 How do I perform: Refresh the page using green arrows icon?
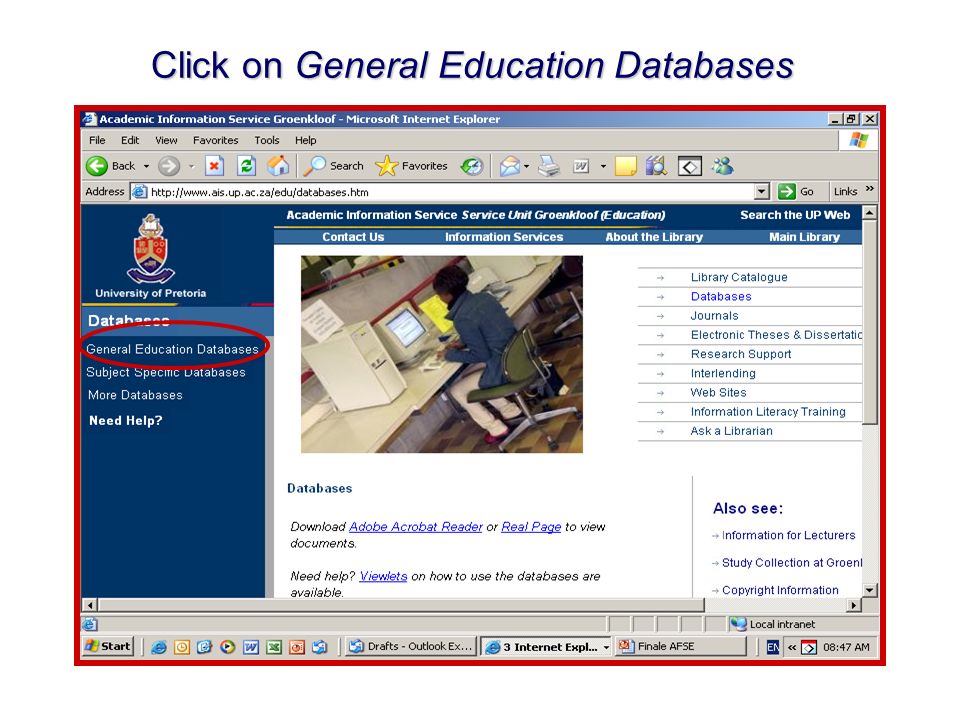[246, 166]
